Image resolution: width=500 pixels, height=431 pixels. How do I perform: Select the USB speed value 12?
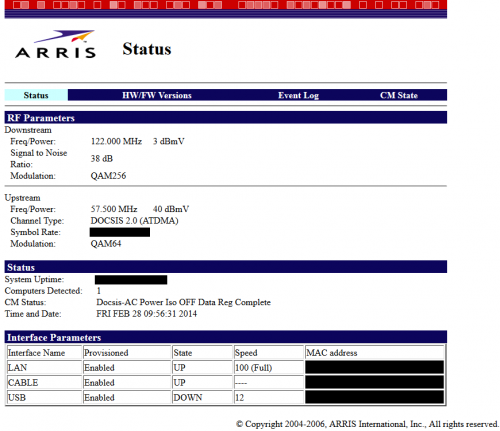[x=268, y=397]
